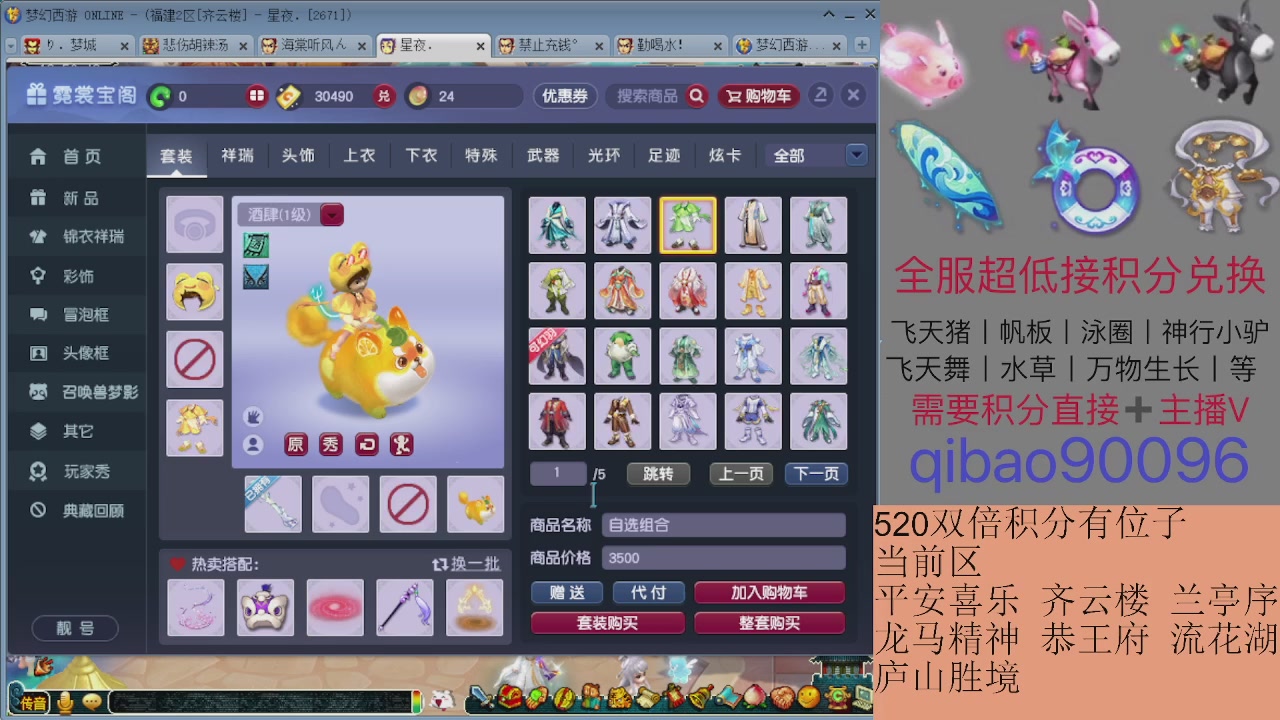The height and width of the screenshot is (720, 1280).
Task: Switch to the 特殊 tab
Action: [x=481, y=155]
